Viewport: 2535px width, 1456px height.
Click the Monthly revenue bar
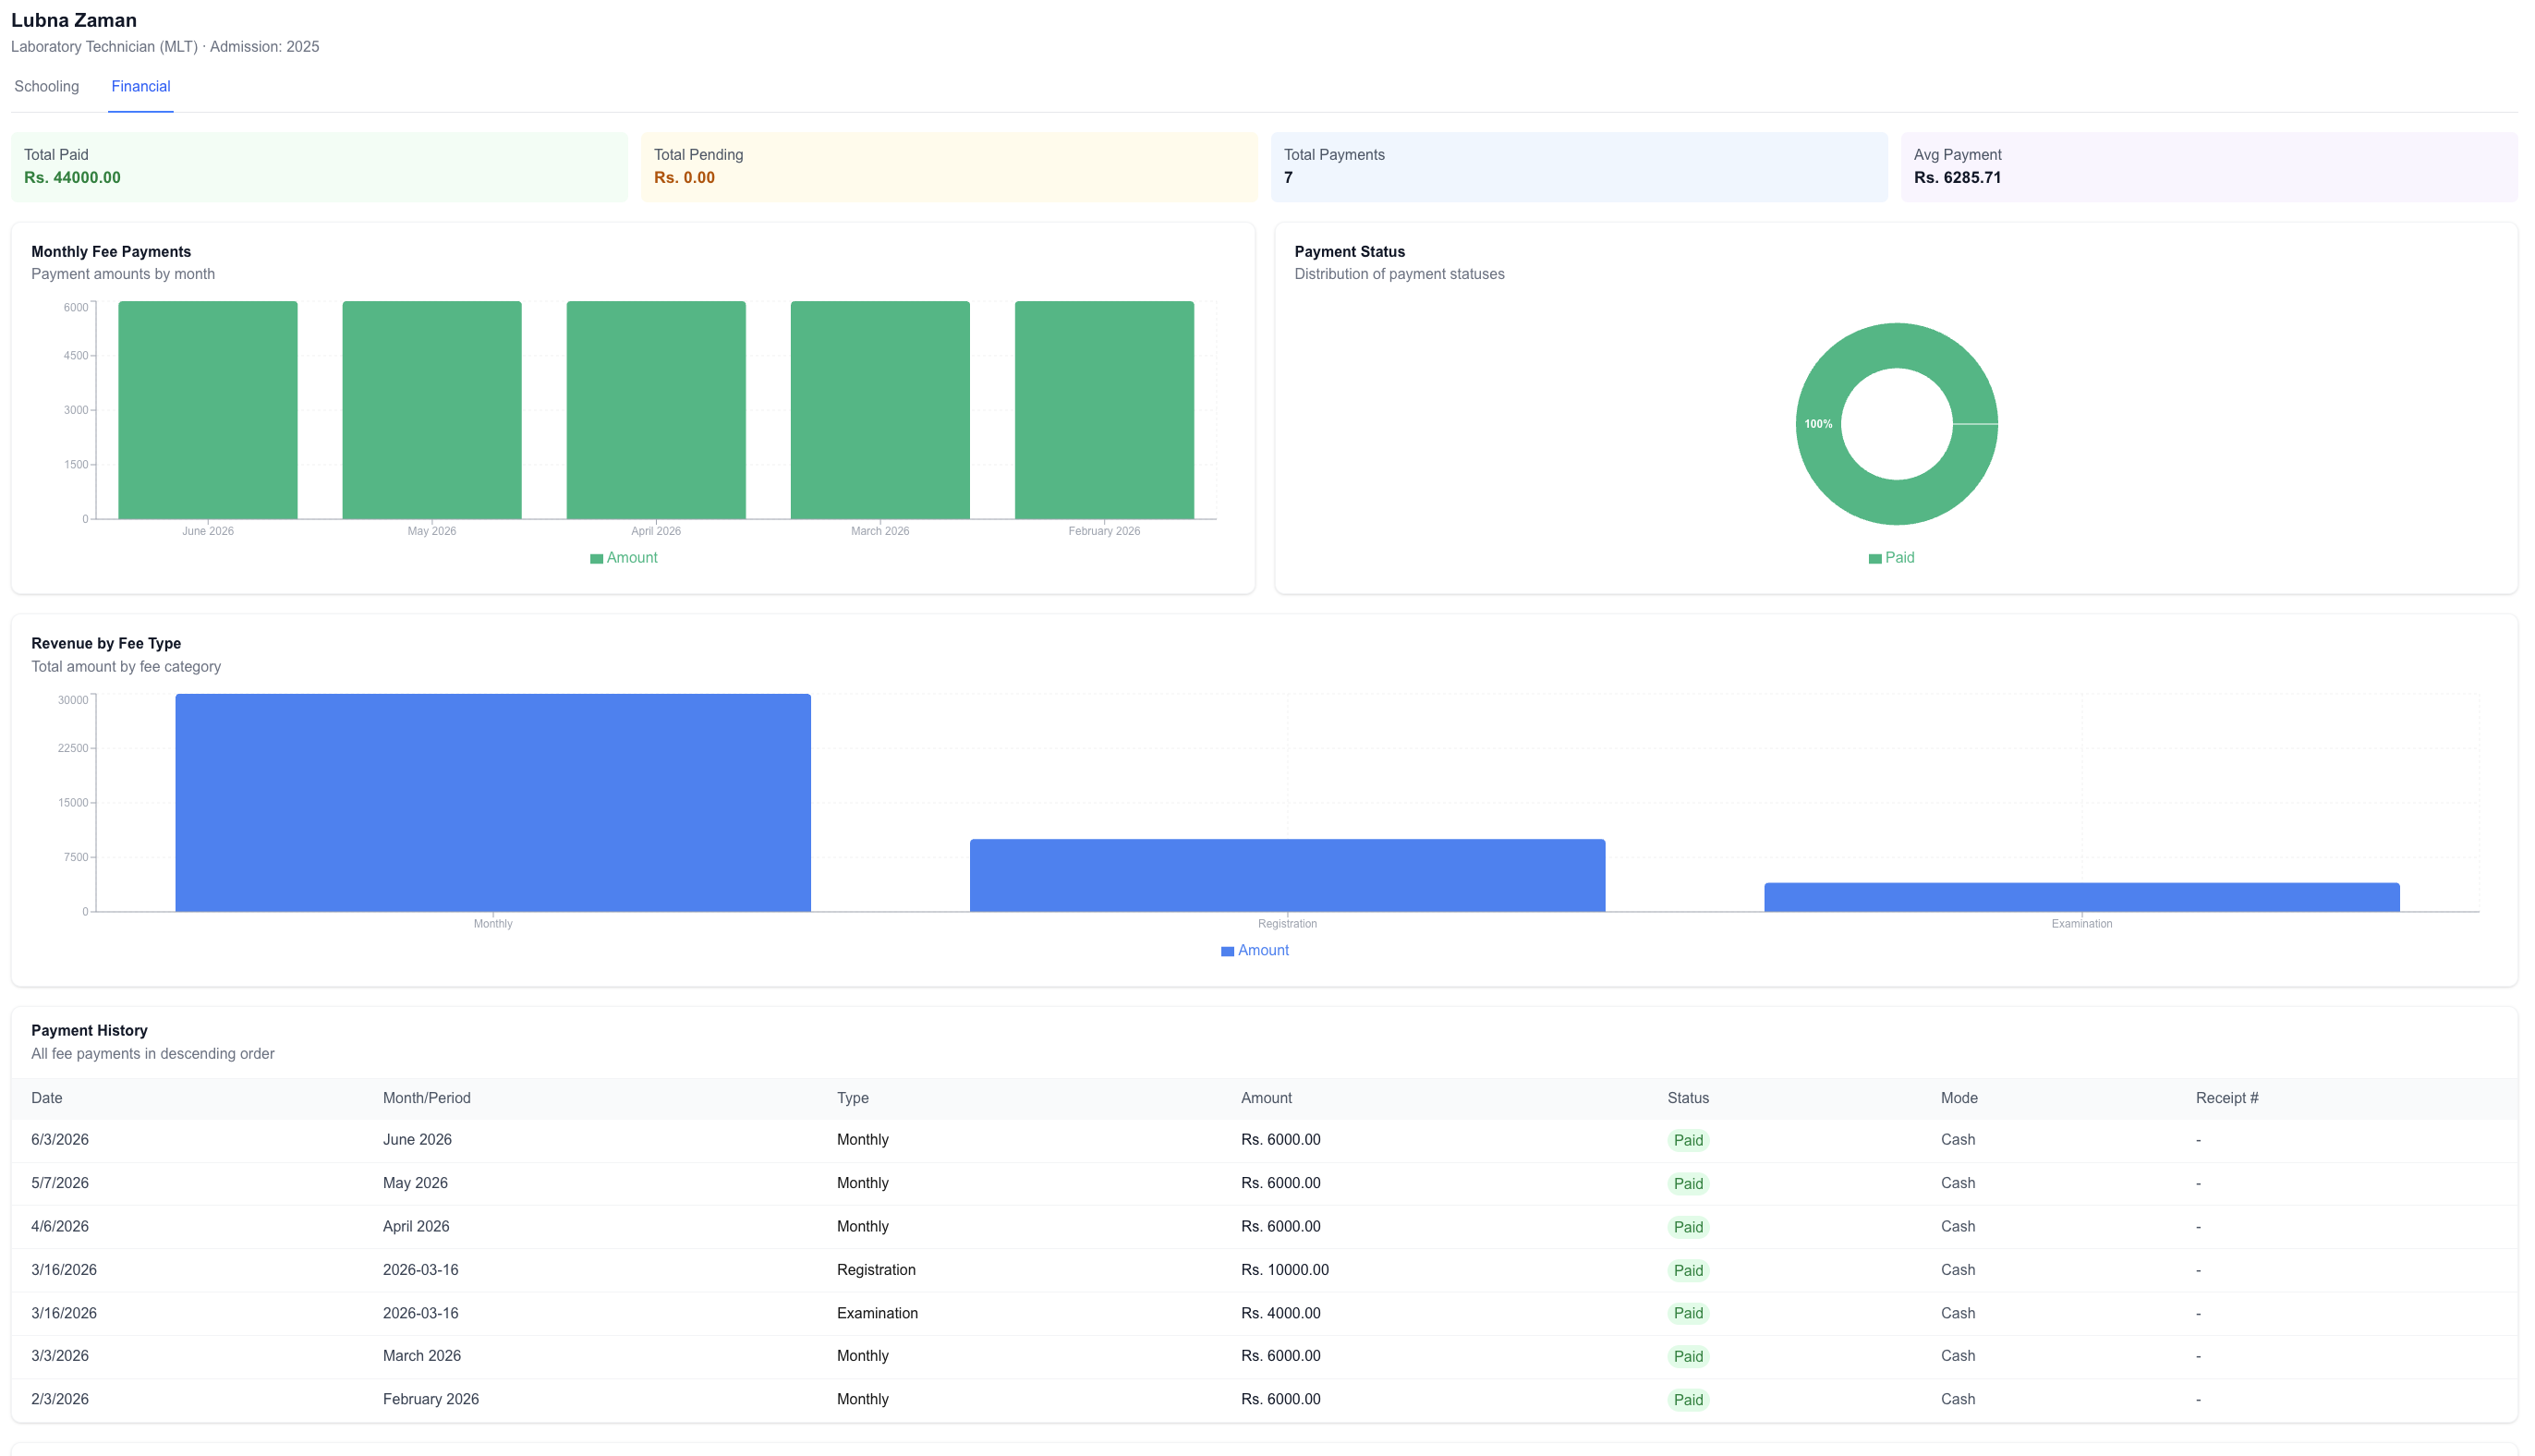493,802
